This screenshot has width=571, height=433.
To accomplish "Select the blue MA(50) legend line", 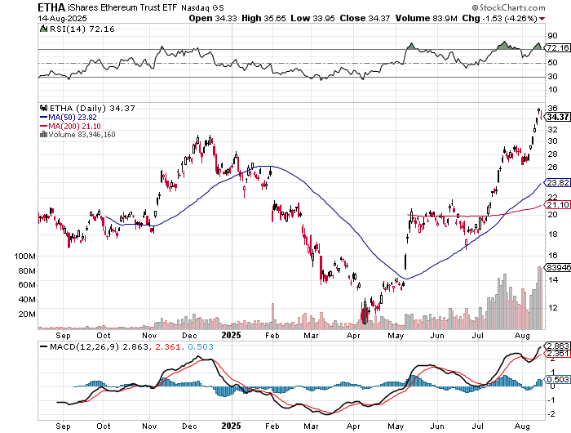I will [44, 117].
